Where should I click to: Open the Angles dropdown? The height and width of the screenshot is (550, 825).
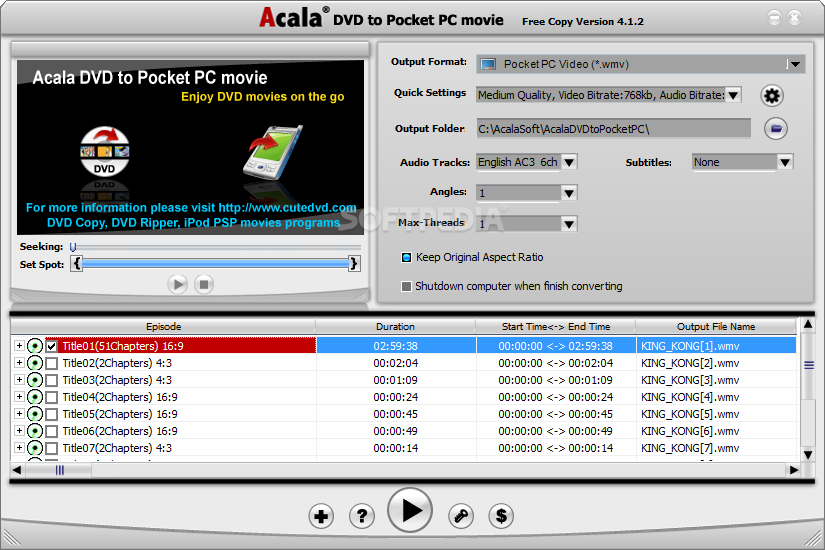569,193
